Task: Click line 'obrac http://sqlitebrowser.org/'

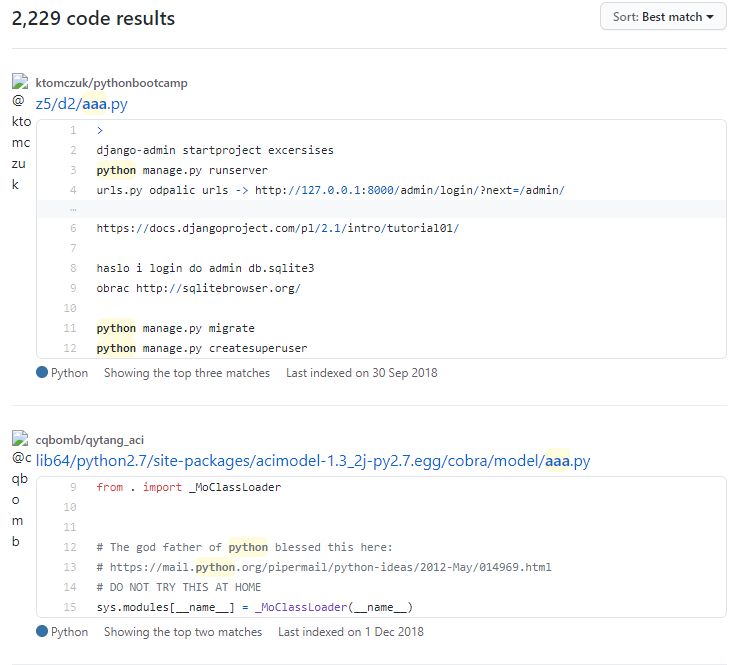Action: 198,288
